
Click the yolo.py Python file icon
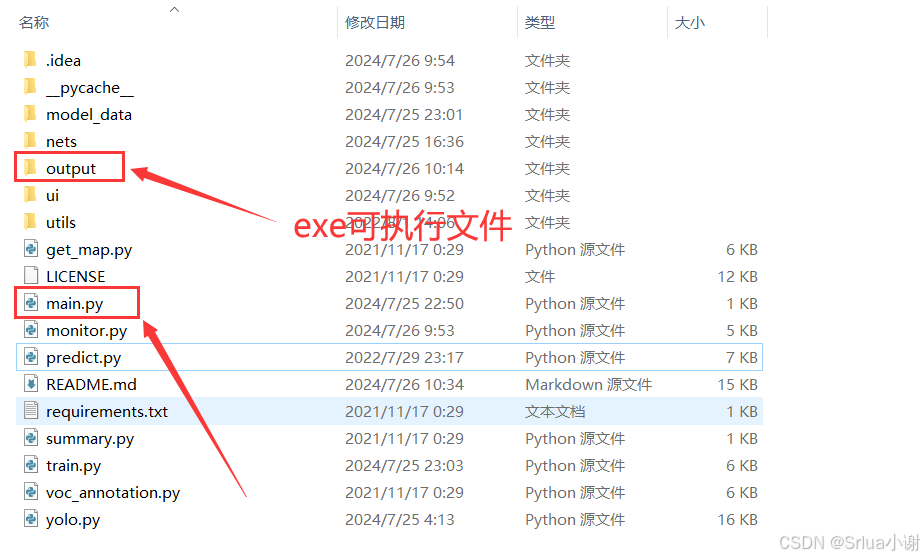[x=31, y=519]
